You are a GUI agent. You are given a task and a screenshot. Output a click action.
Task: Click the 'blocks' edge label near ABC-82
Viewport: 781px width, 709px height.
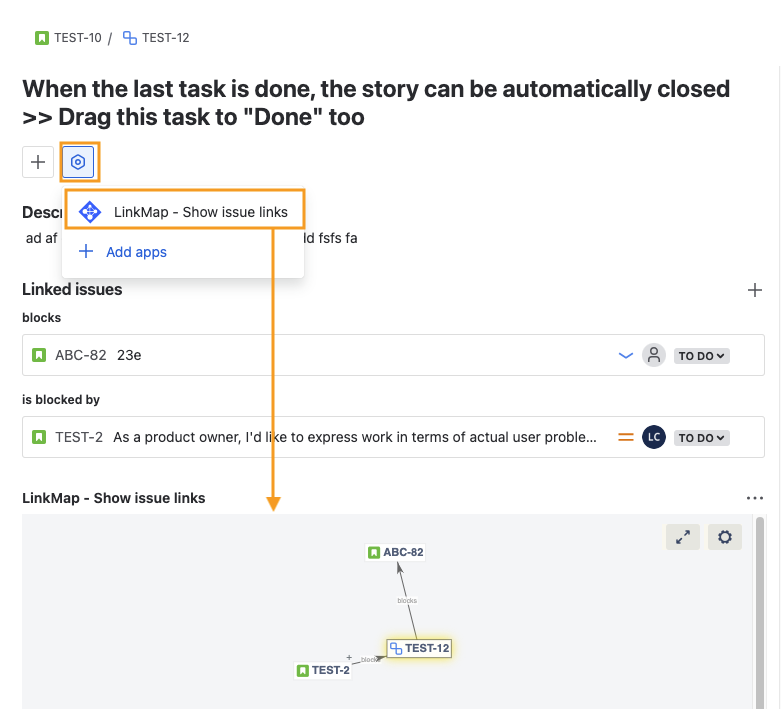pyautogui.click(x=407, y=600)
